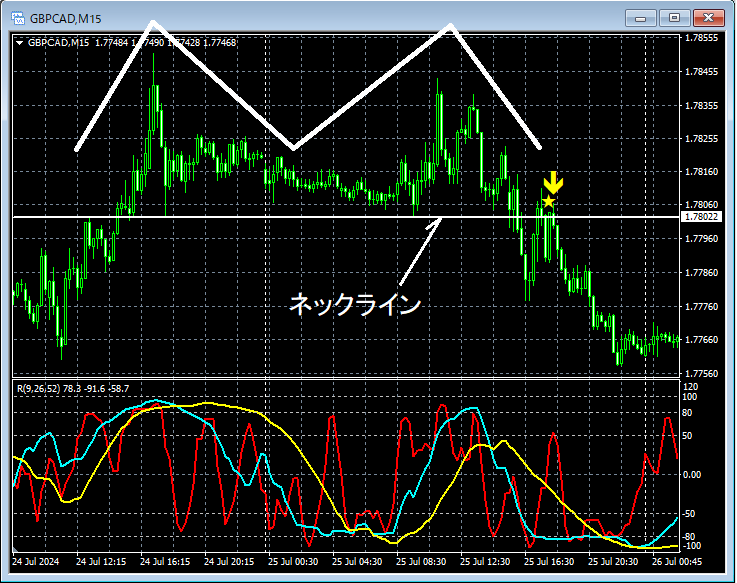737x583 pixels.
Task: Click the 1.78555 price axis label
Action: click(701, 38)
